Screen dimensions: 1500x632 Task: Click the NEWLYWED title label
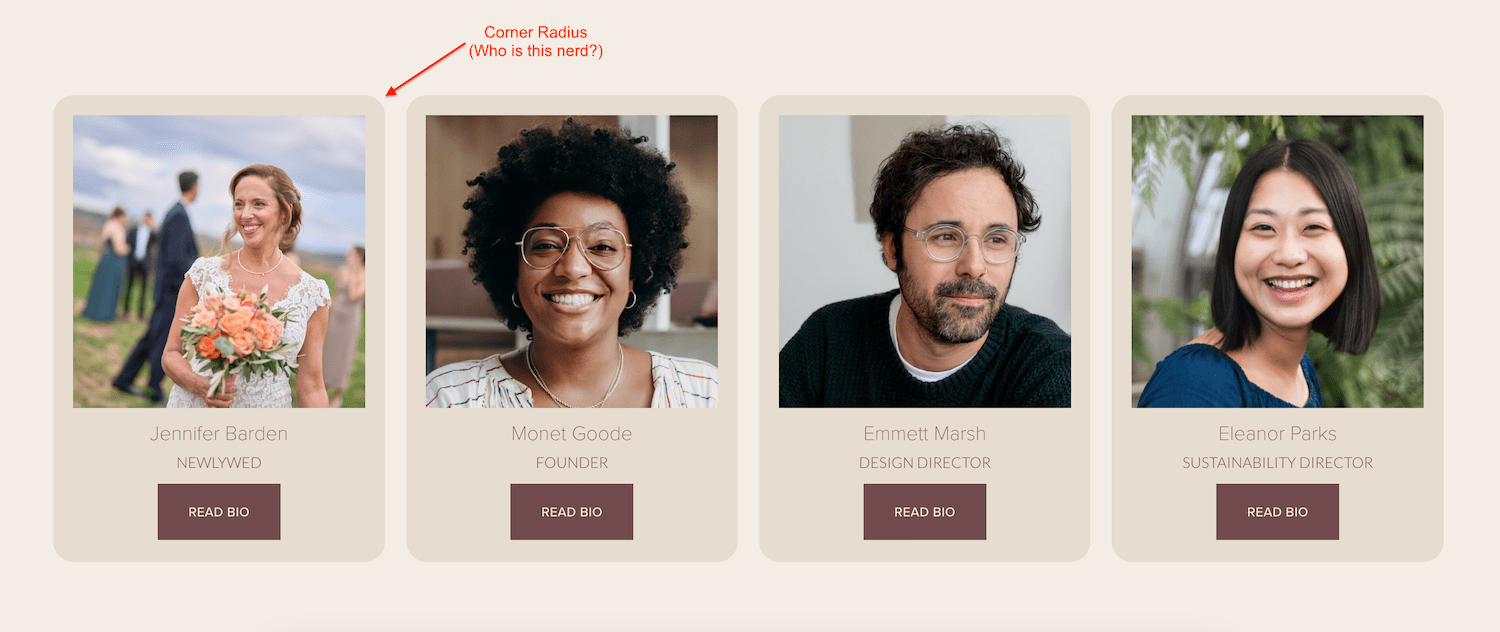[219, 463]
